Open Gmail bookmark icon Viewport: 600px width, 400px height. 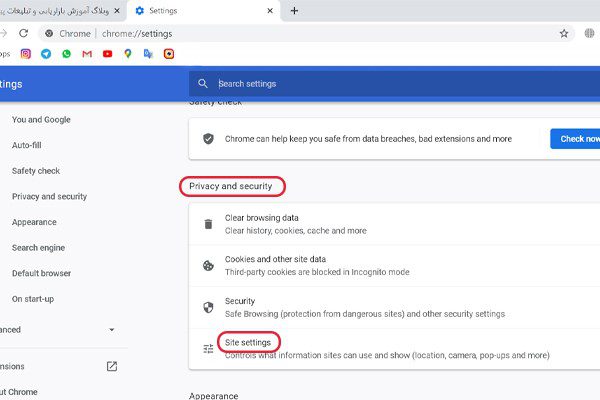pyautogui.click(x=87, y=54)
